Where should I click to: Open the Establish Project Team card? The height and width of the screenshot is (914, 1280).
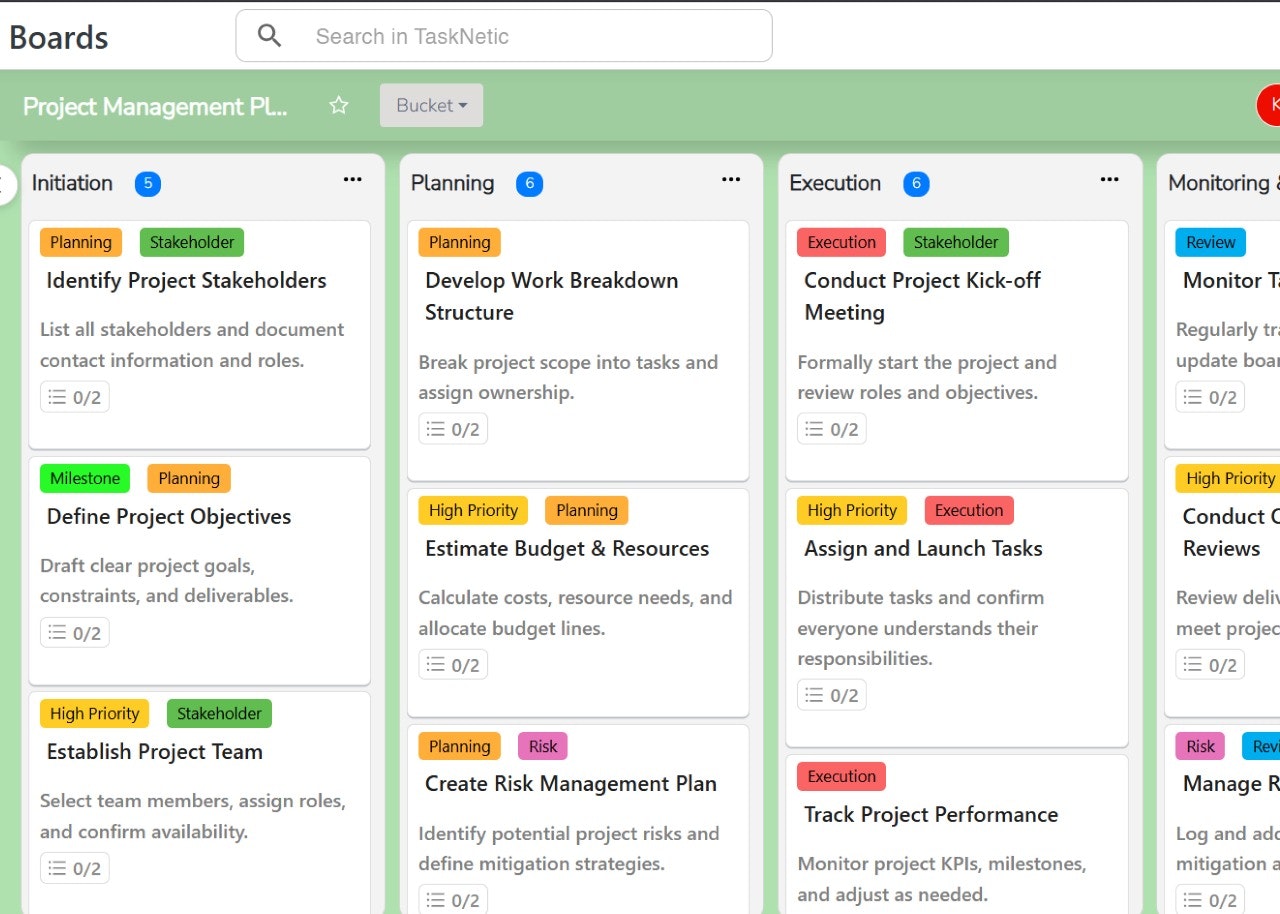tap(155, 752)
